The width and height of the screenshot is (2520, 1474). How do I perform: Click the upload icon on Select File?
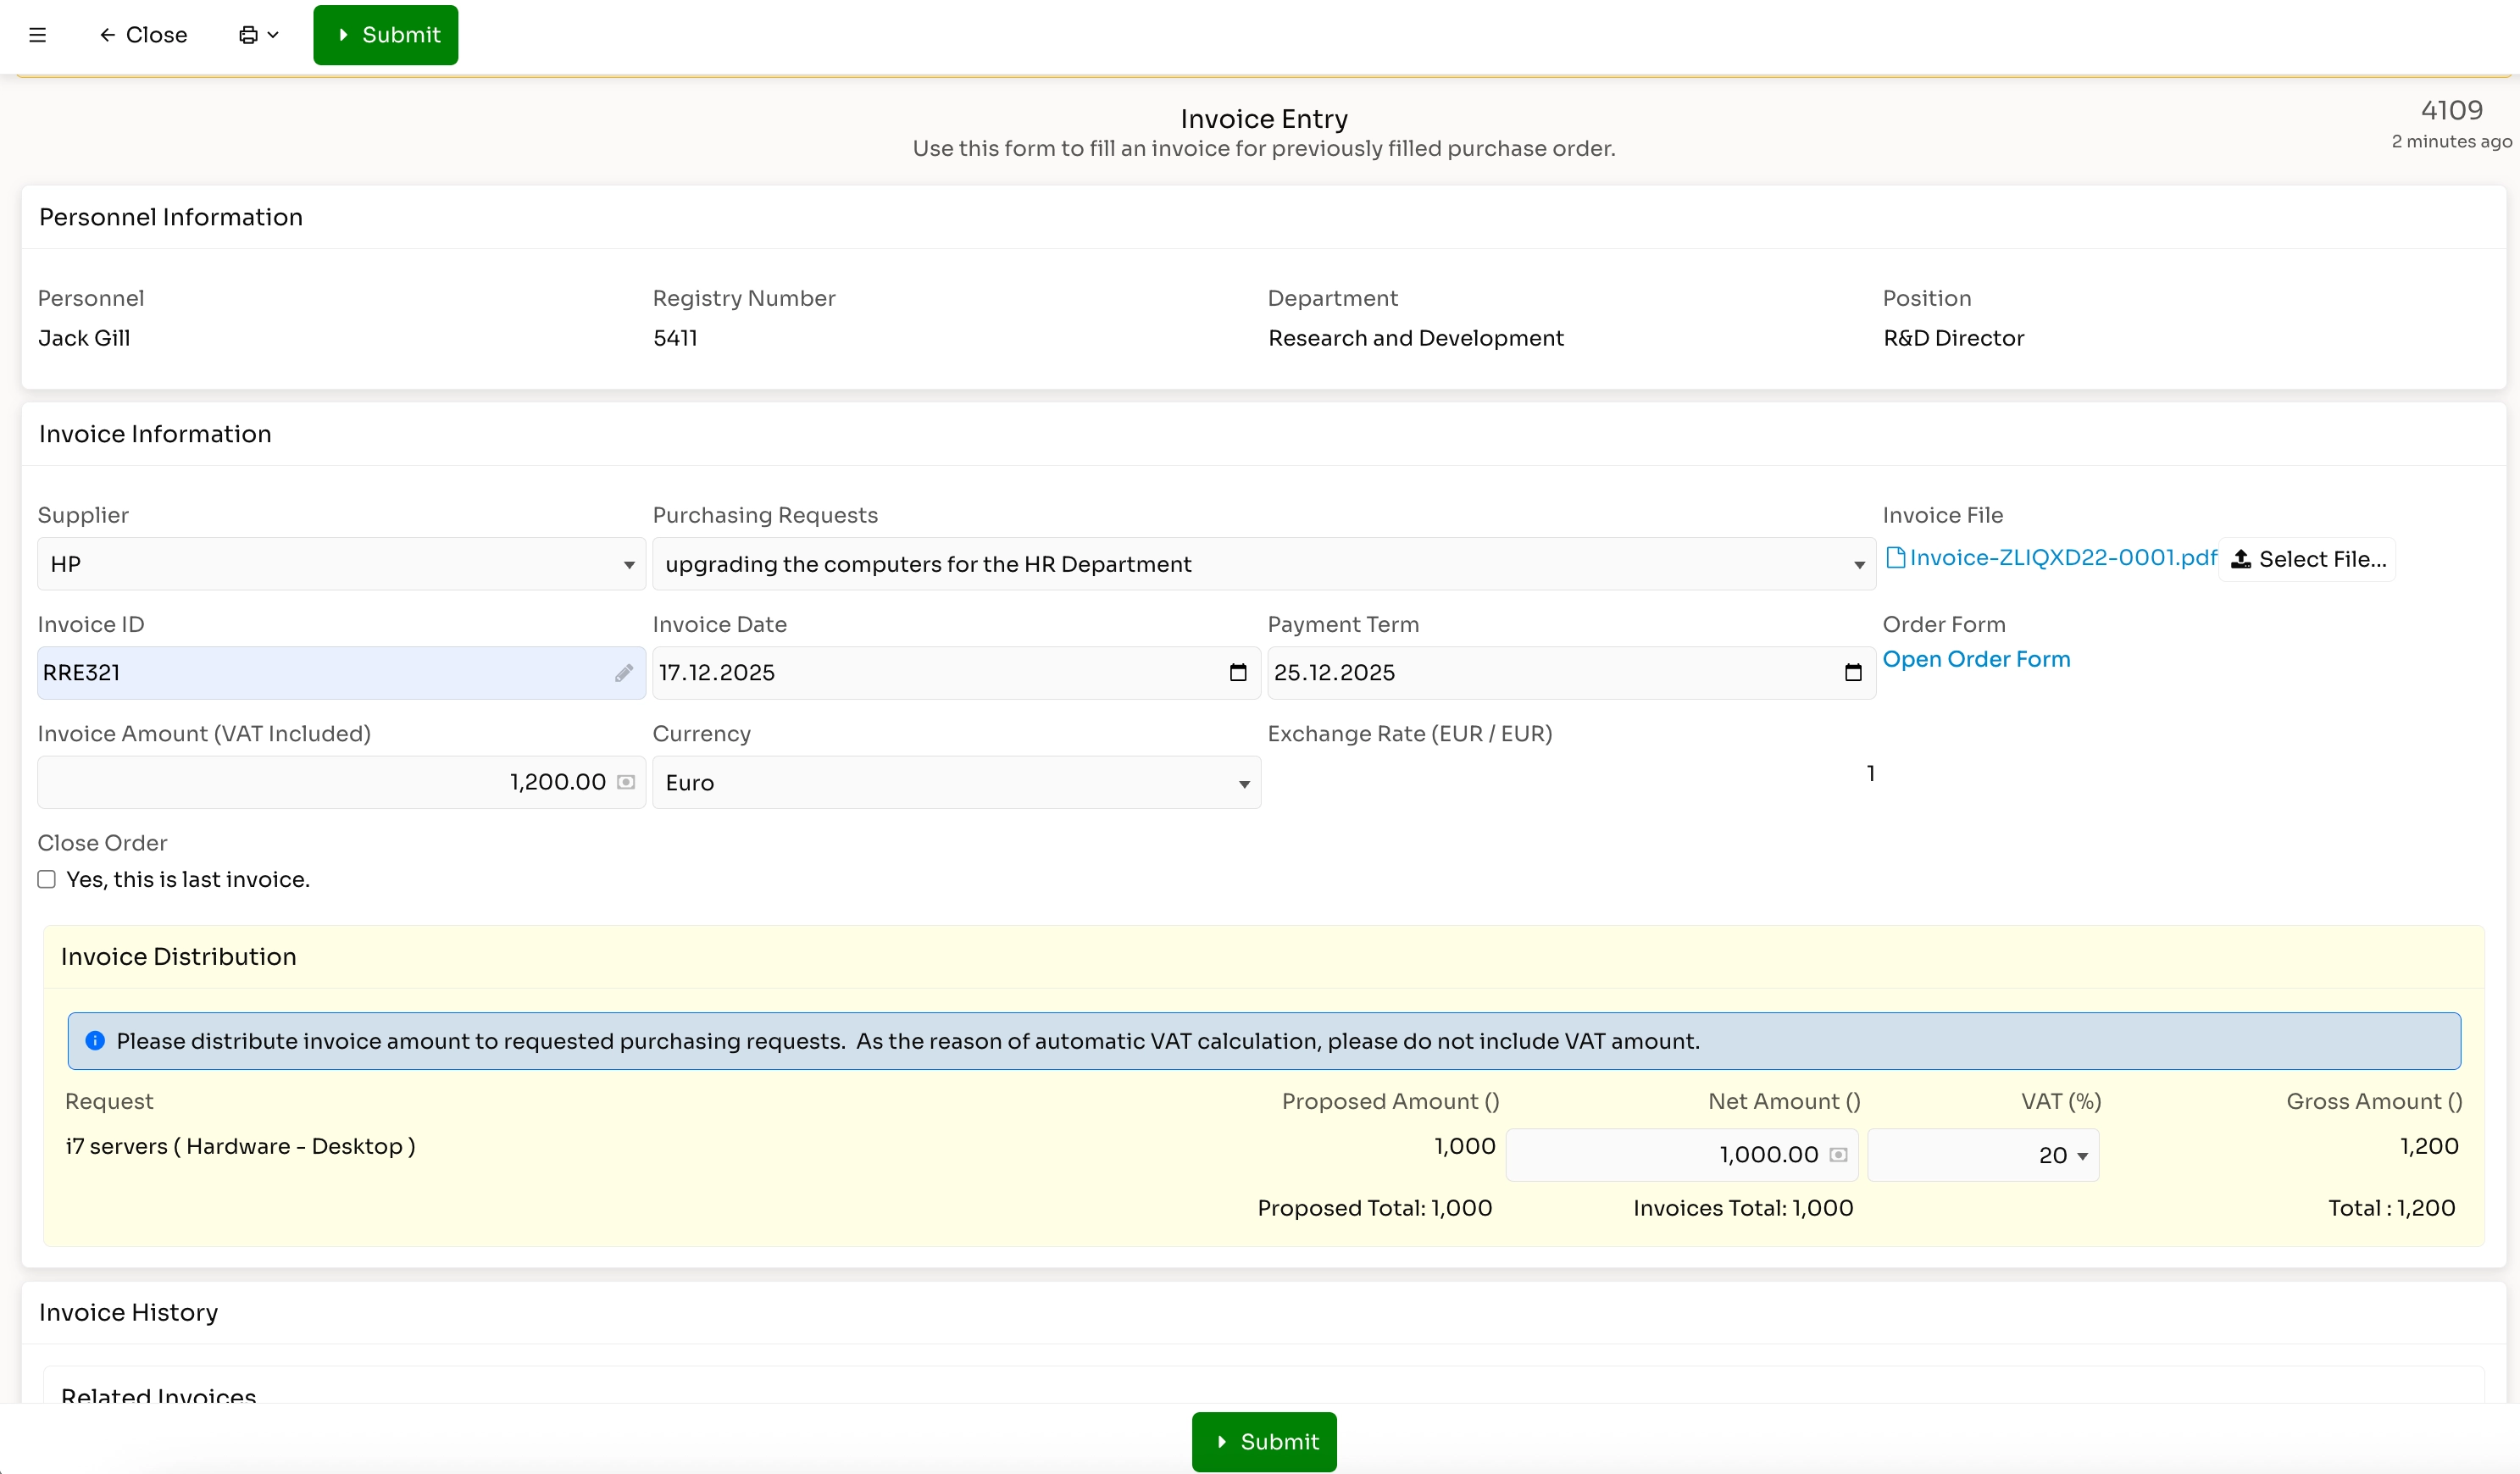coord(2240,559)
